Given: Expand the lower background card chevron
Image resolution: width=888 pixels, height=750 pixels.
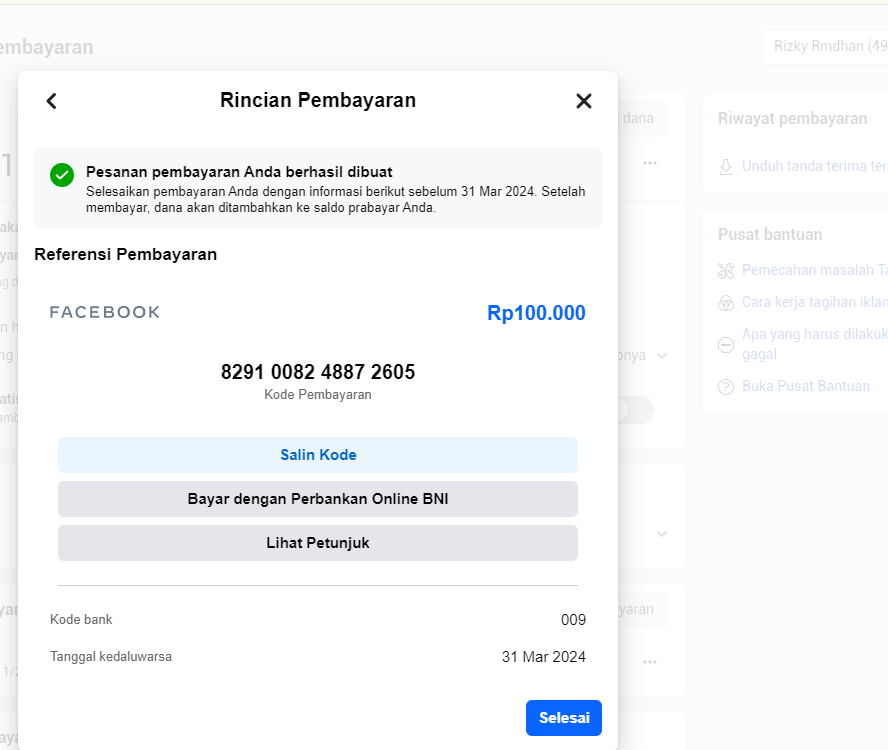Looking at the screenshot, I should pos(661,534).
